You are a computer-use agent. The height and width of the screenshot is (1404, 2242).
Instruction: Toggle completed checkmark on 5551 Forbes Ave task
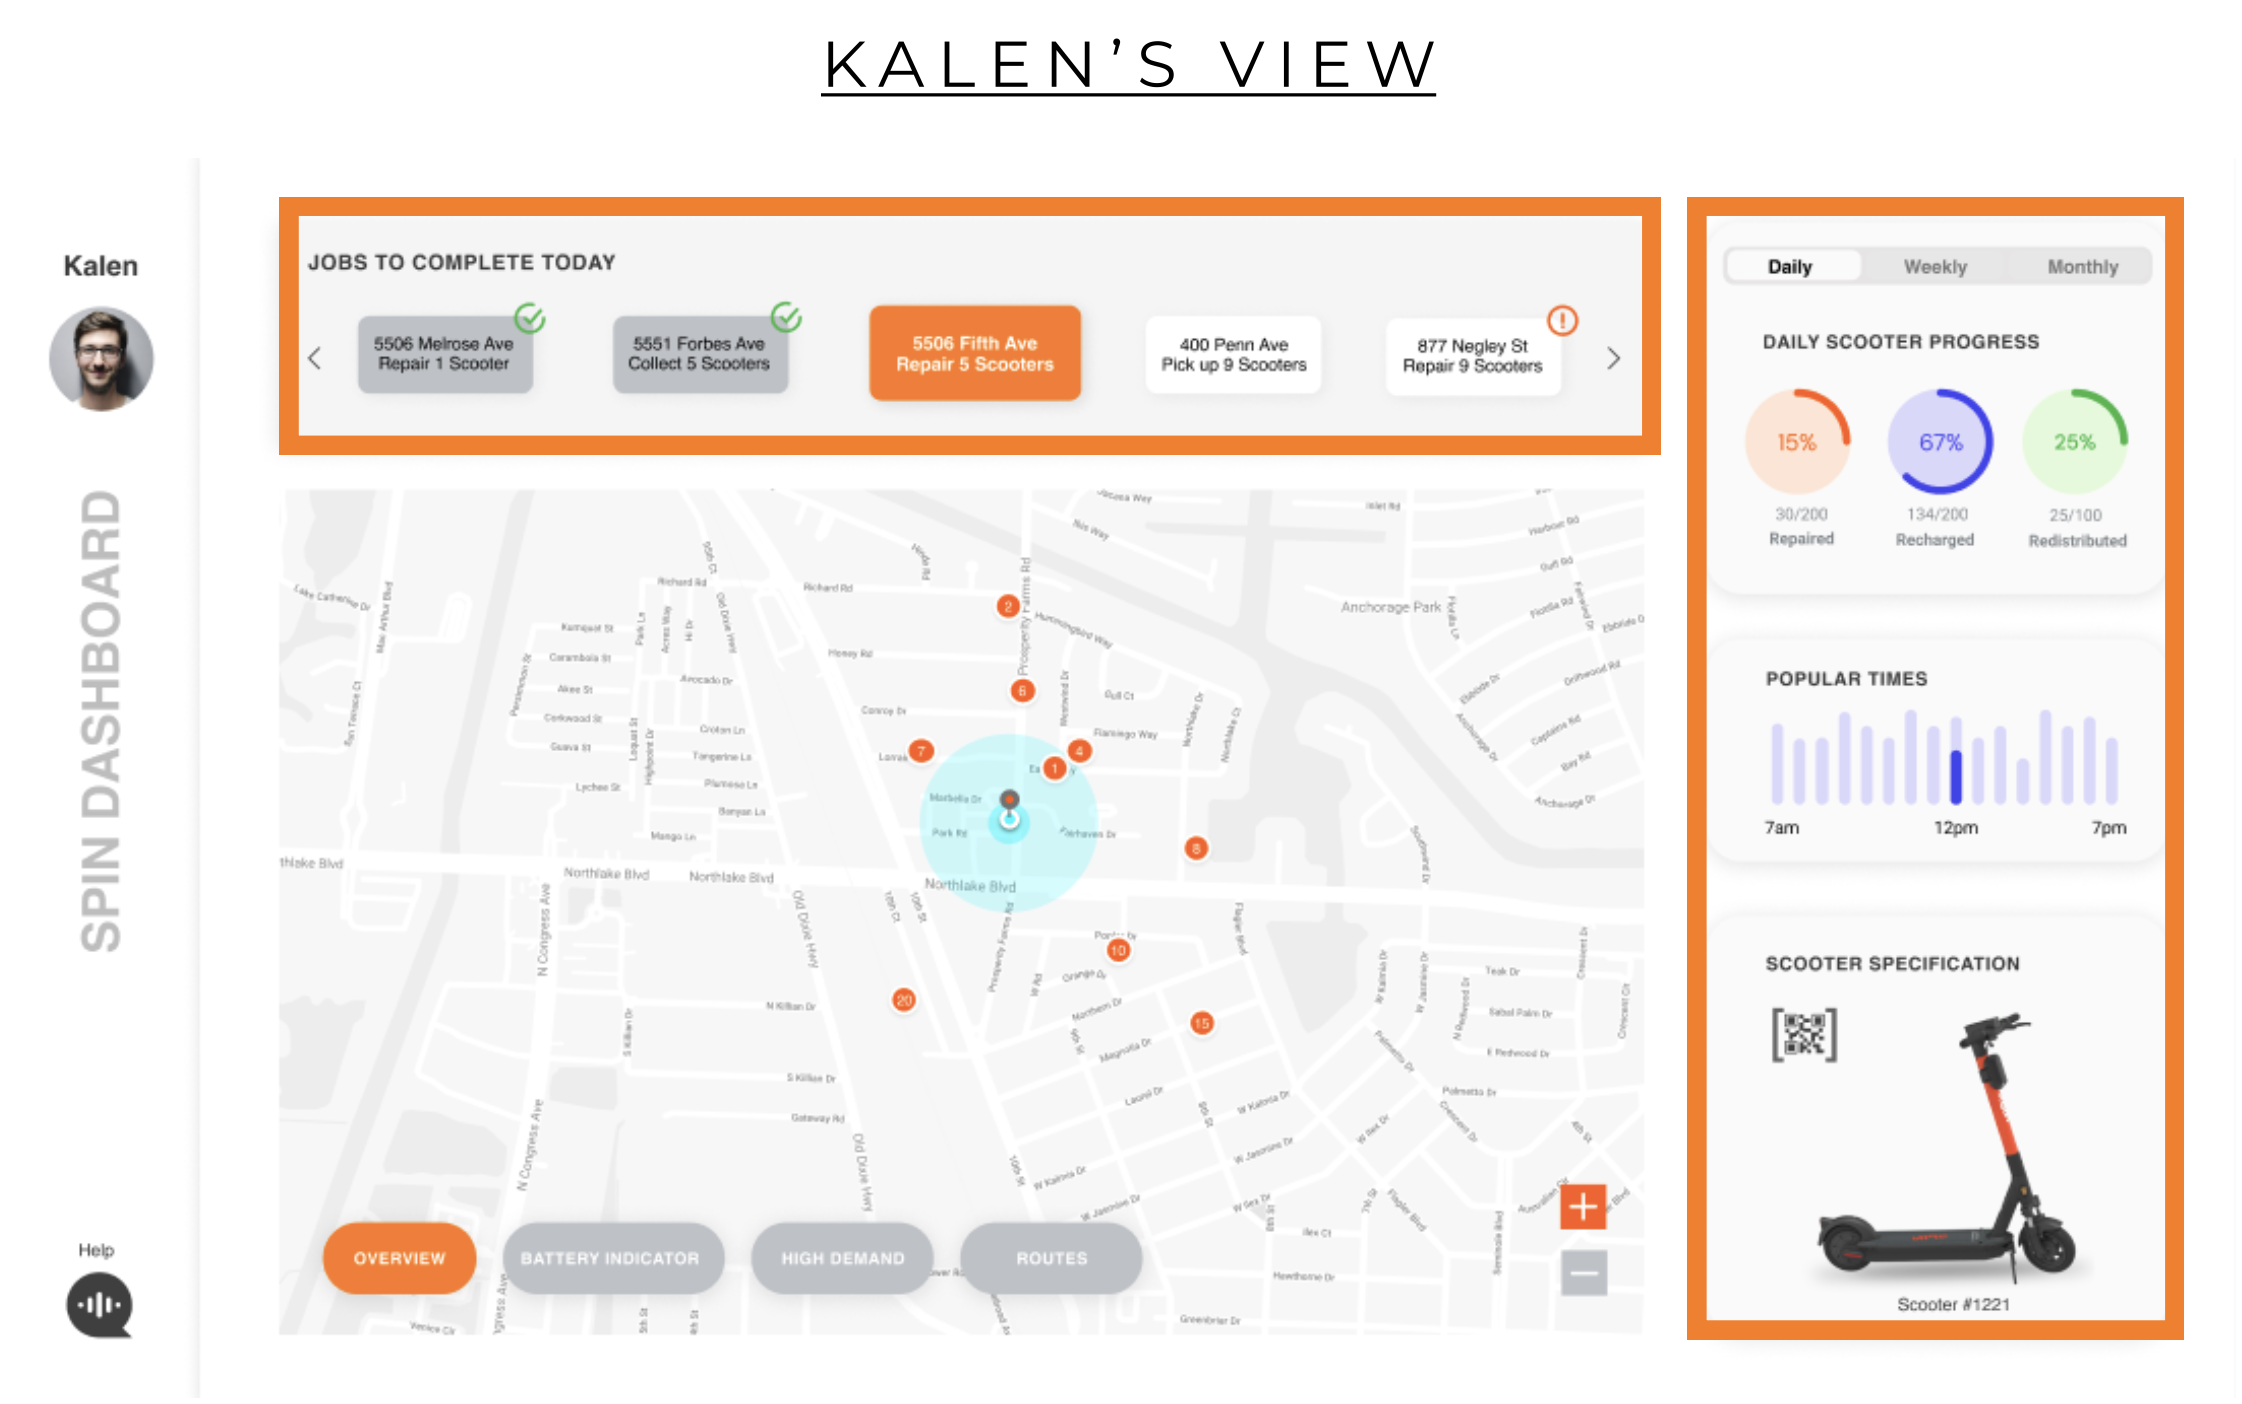tap(789, 314)
